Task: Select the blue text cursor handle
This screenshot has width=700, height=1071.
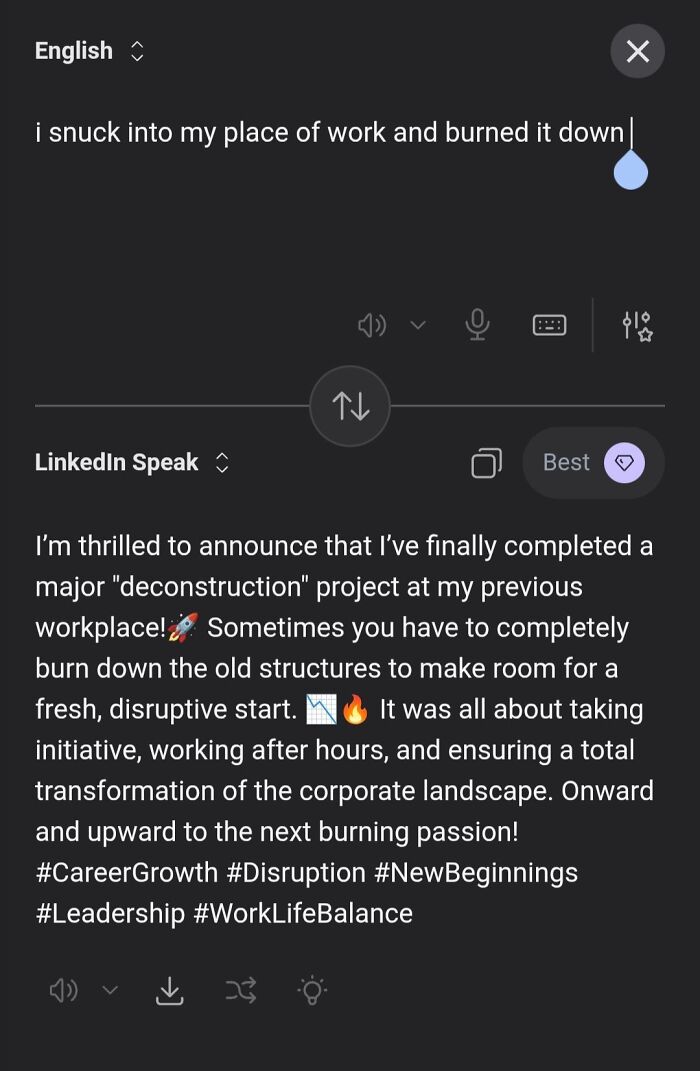Action: click(630, 172)
